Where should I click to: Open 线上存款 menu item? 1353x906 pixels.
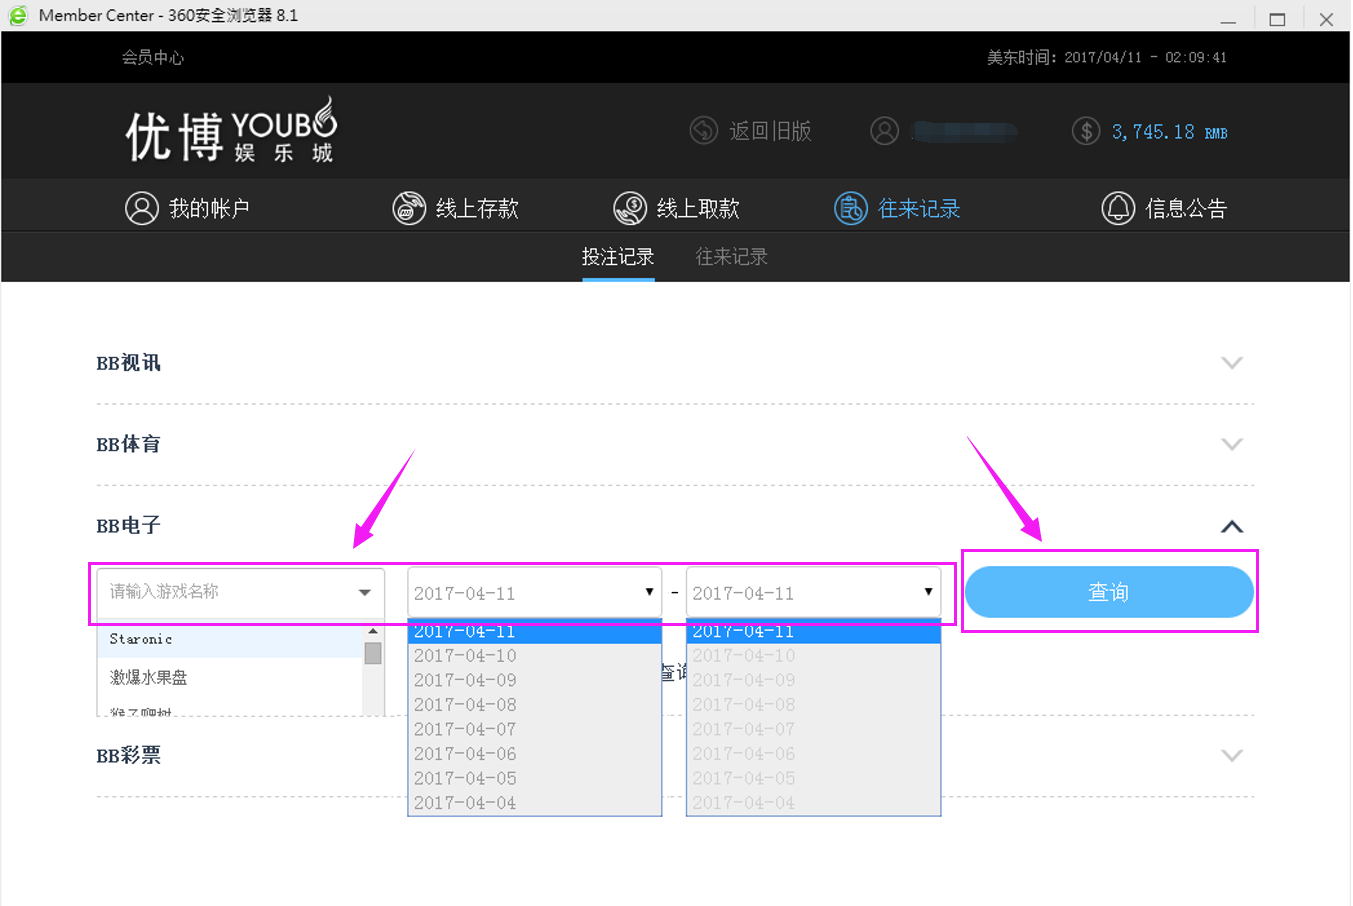tap(455, 208)
